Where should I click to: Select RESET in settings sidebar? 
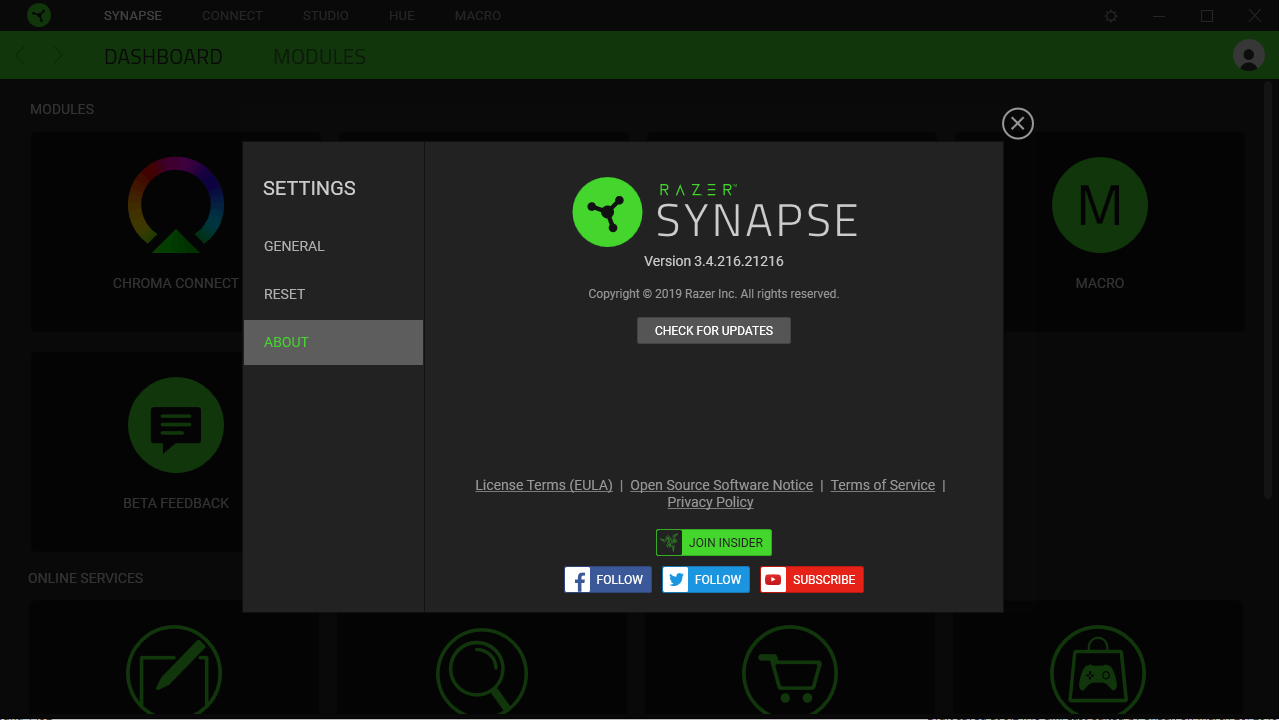pyautogui.click(x=333, y=294)
